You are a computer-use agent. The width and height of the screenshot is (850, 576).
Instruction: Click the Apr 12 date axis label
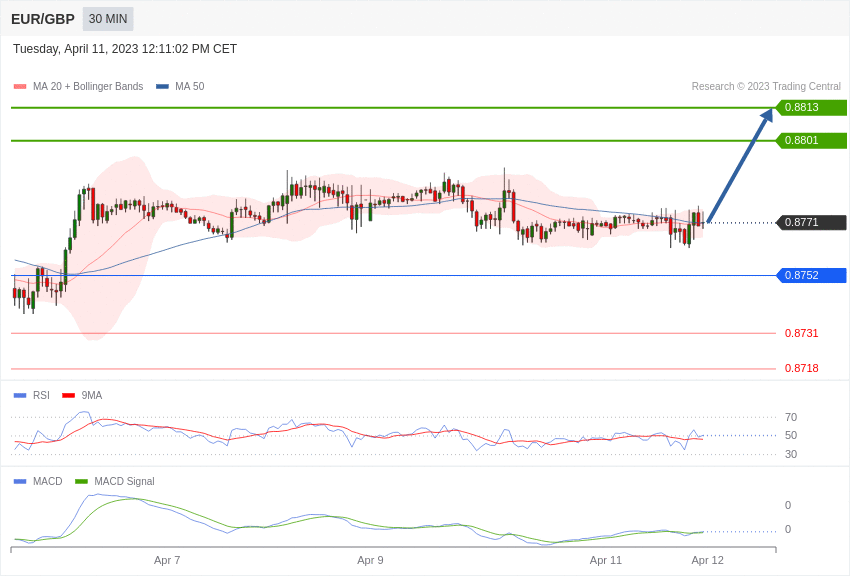tap(707, 560)
